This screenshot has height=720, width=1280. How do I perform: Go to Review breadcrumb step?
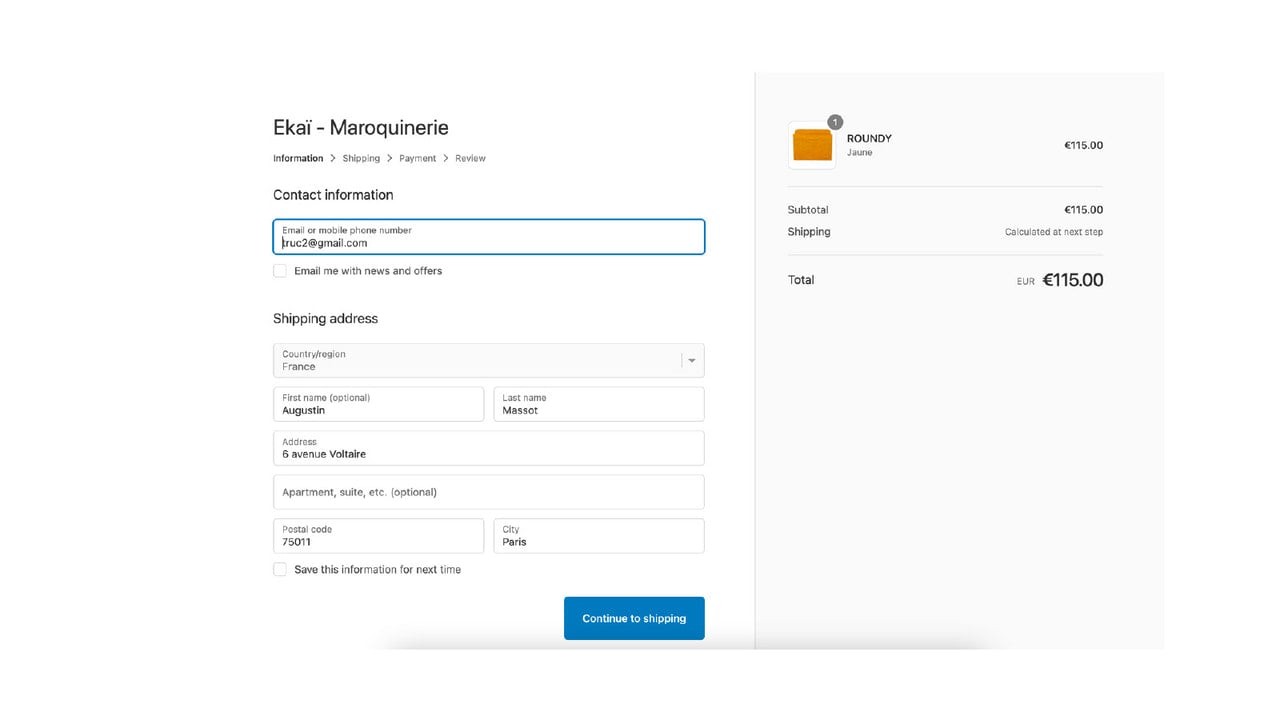[470, 158]
